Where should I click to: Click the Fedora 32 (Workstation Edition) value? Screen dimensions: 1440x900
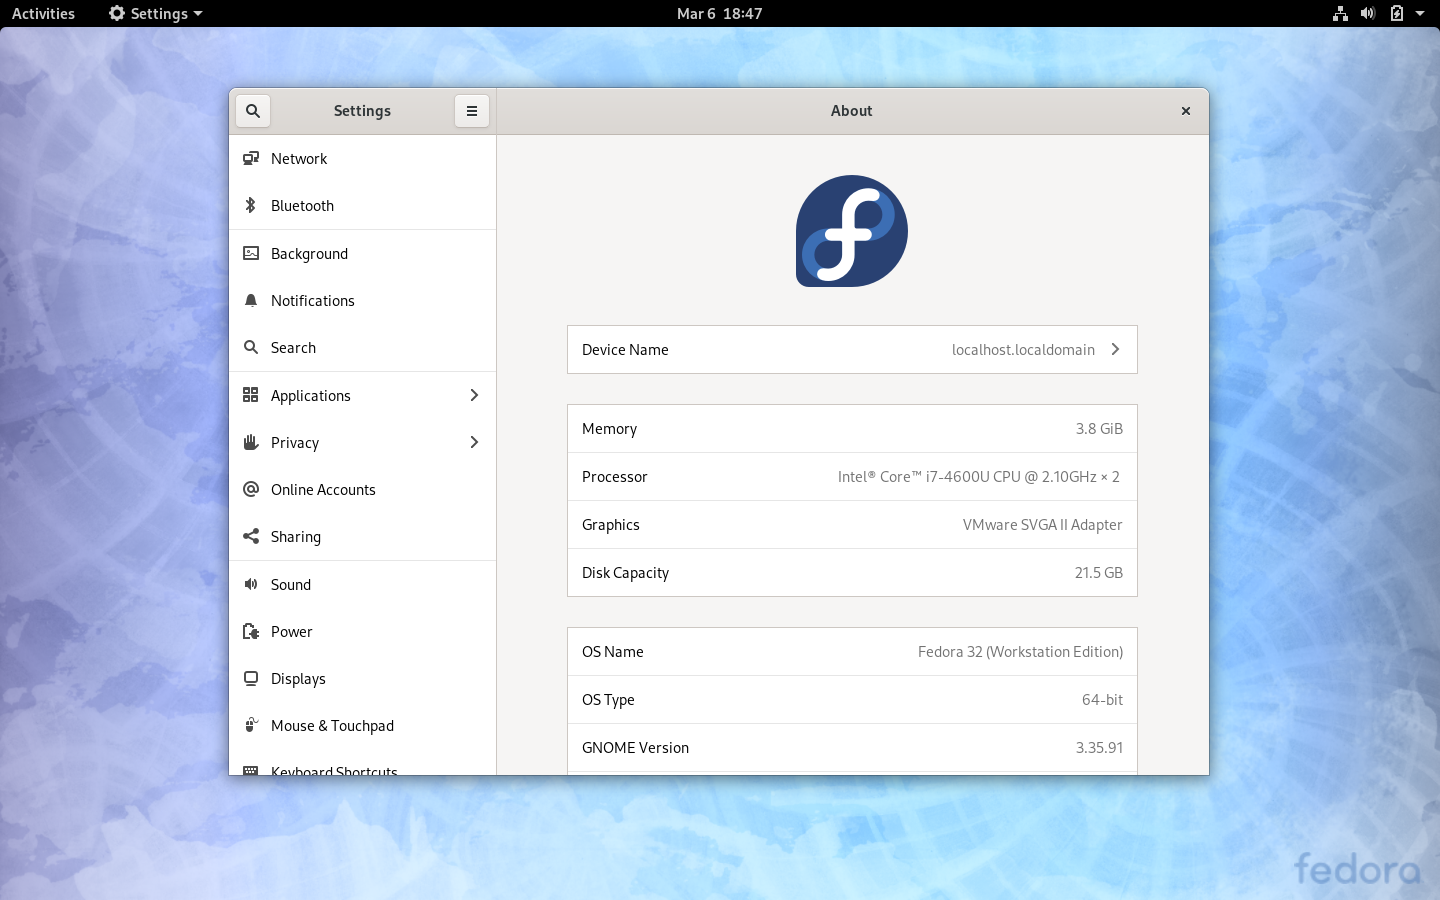click(x=1020, y=652)
